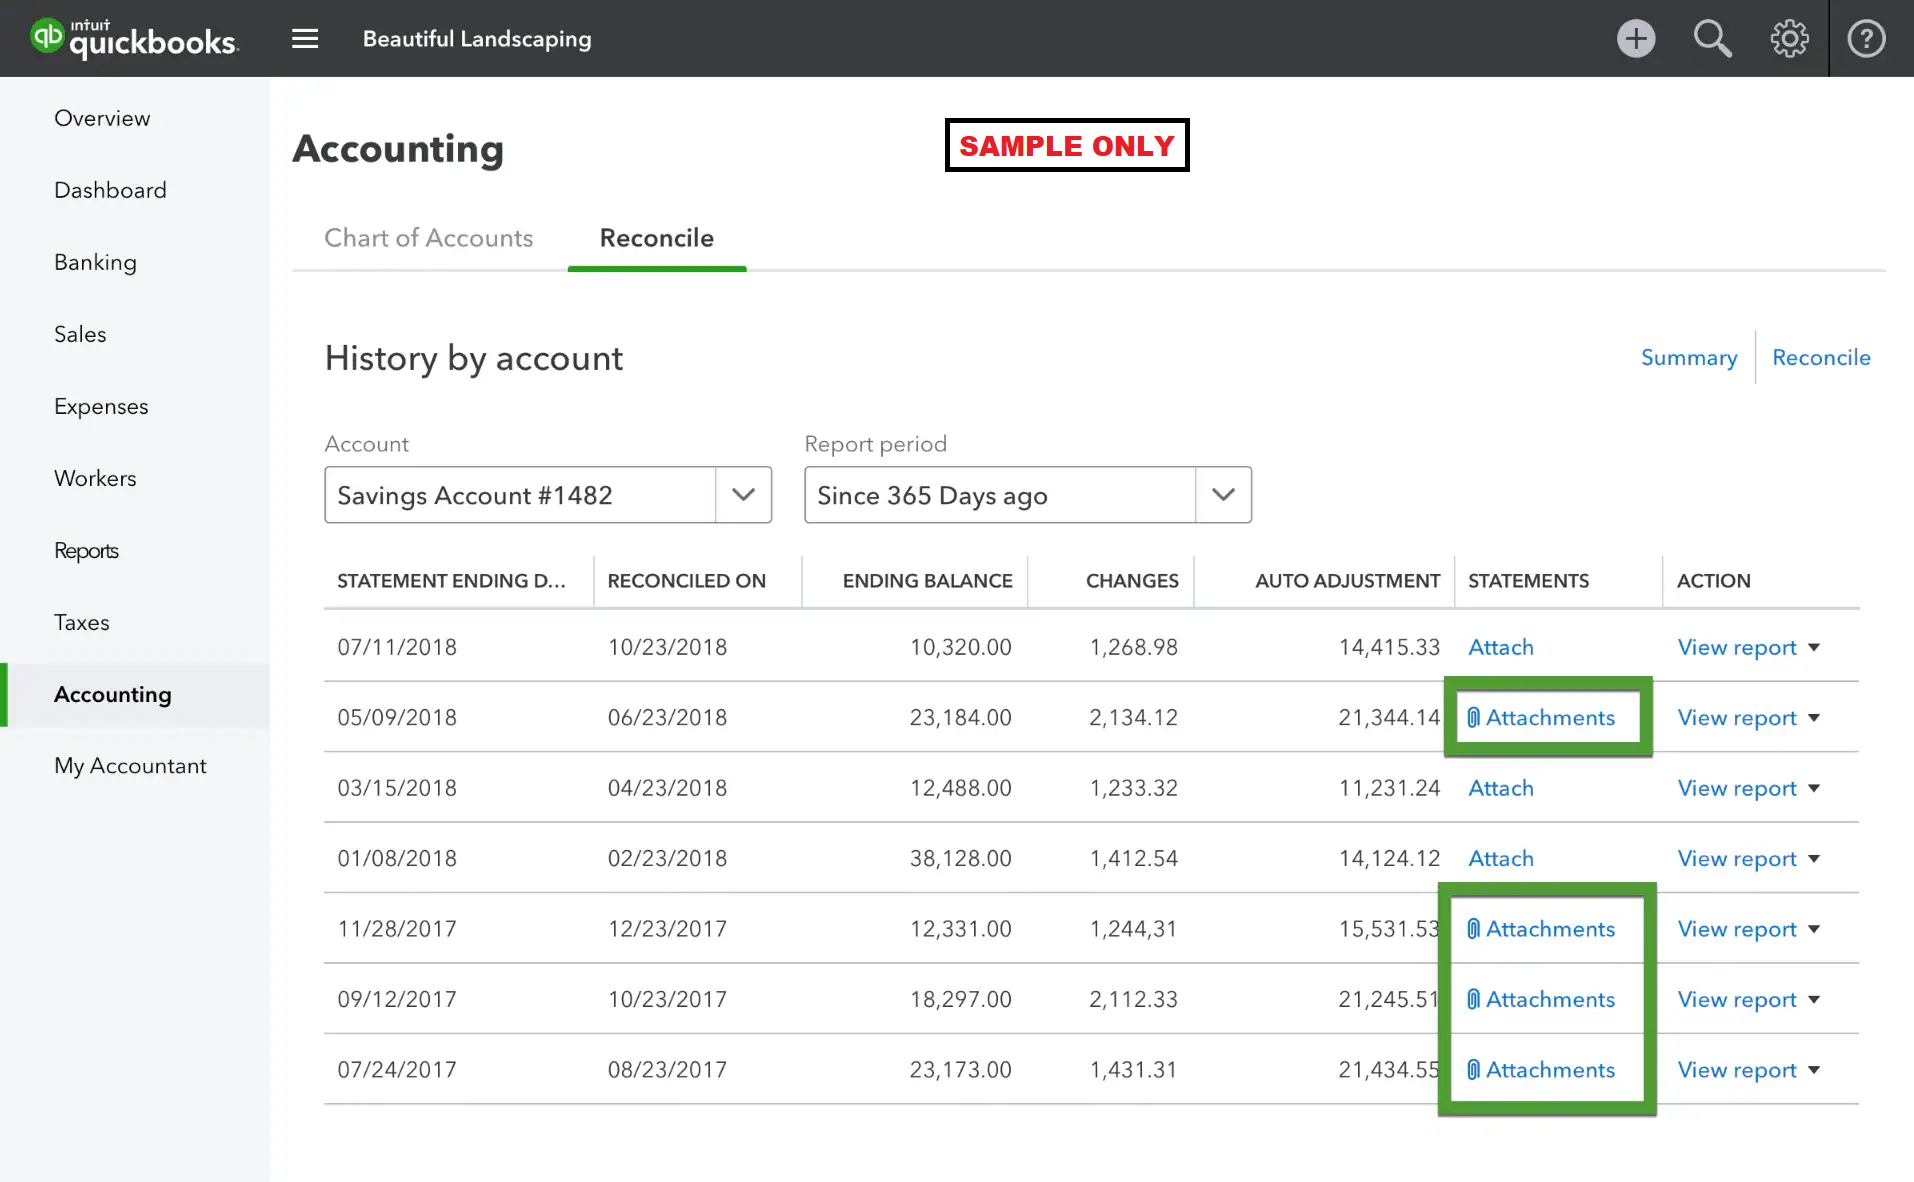Open View report arrow for 03/15/2018 row
1914x1182 pixels.
tap(1814, 789)
